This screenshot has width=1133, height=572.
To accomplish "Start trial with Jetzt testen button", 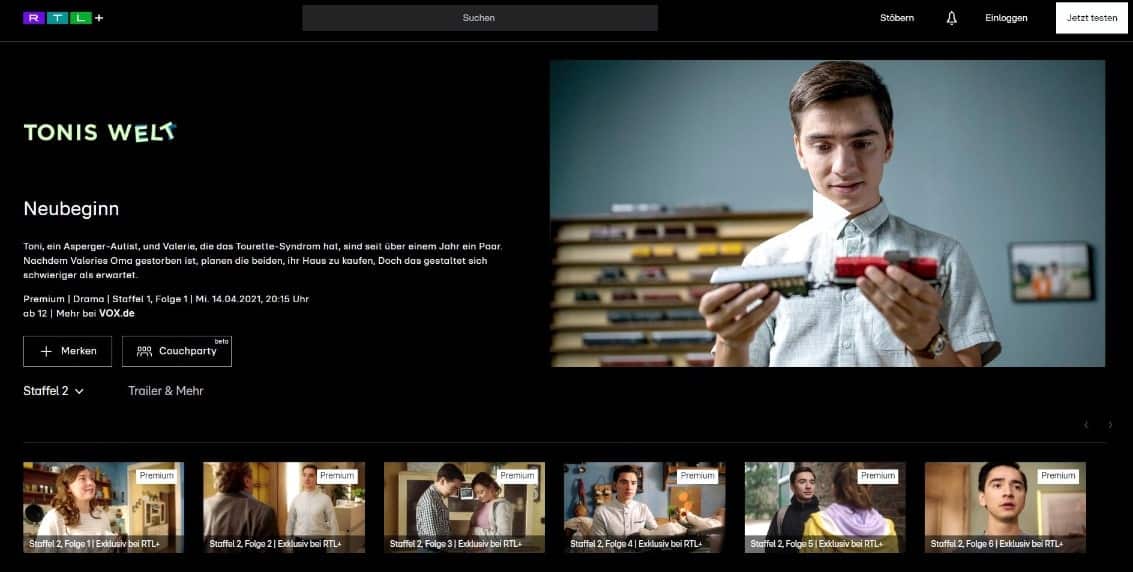I will (x=1092, y=18).
